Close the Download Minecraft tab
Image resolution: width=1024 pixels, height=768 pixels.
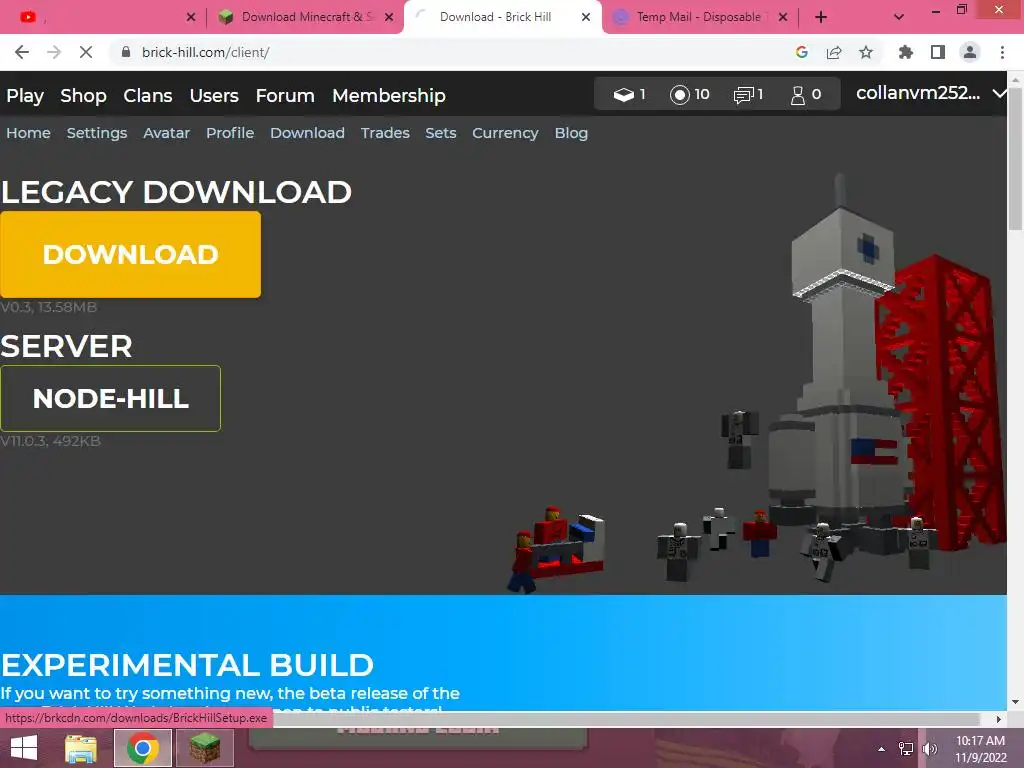[x=389, y=17]
